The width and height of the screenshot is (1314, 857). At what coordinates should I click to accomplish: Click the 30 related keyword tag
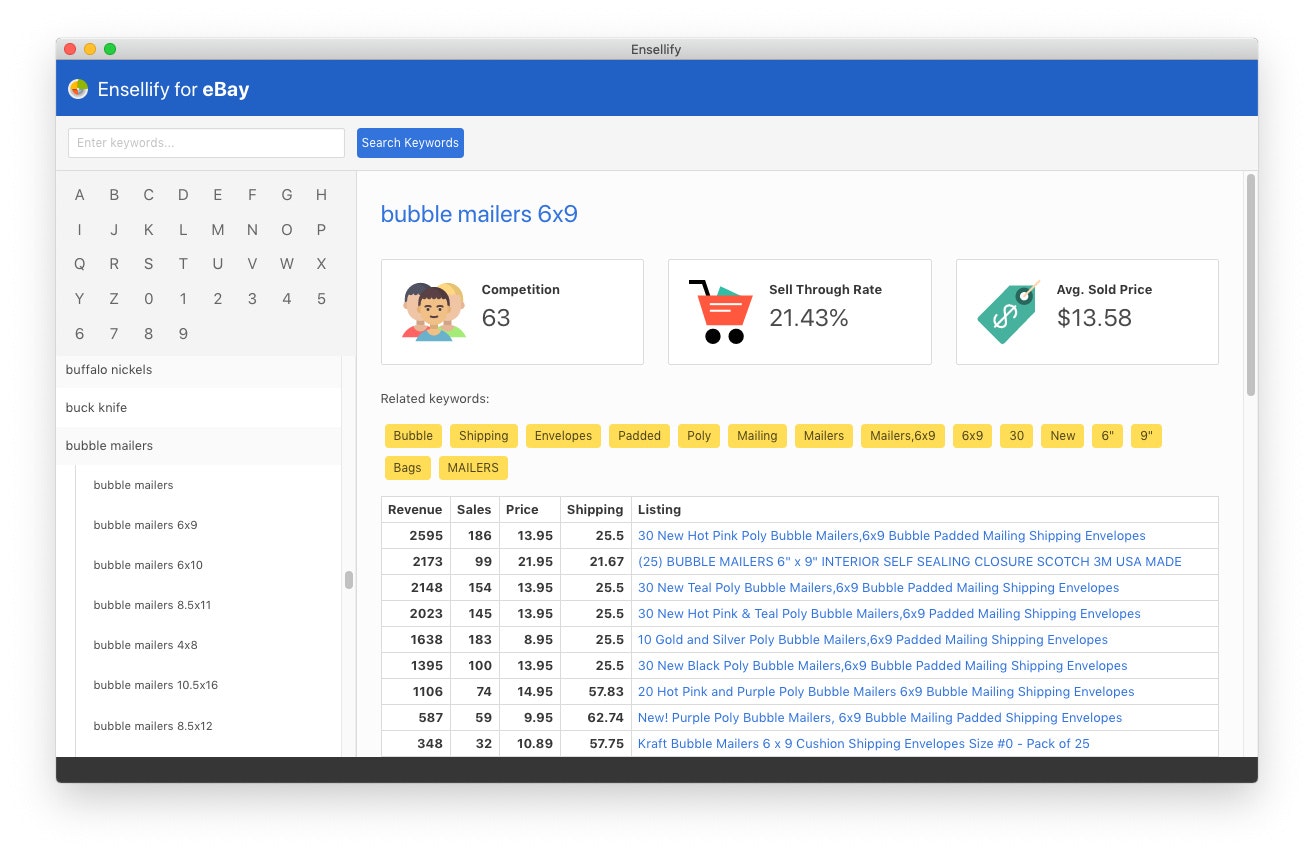[1016, 436]
